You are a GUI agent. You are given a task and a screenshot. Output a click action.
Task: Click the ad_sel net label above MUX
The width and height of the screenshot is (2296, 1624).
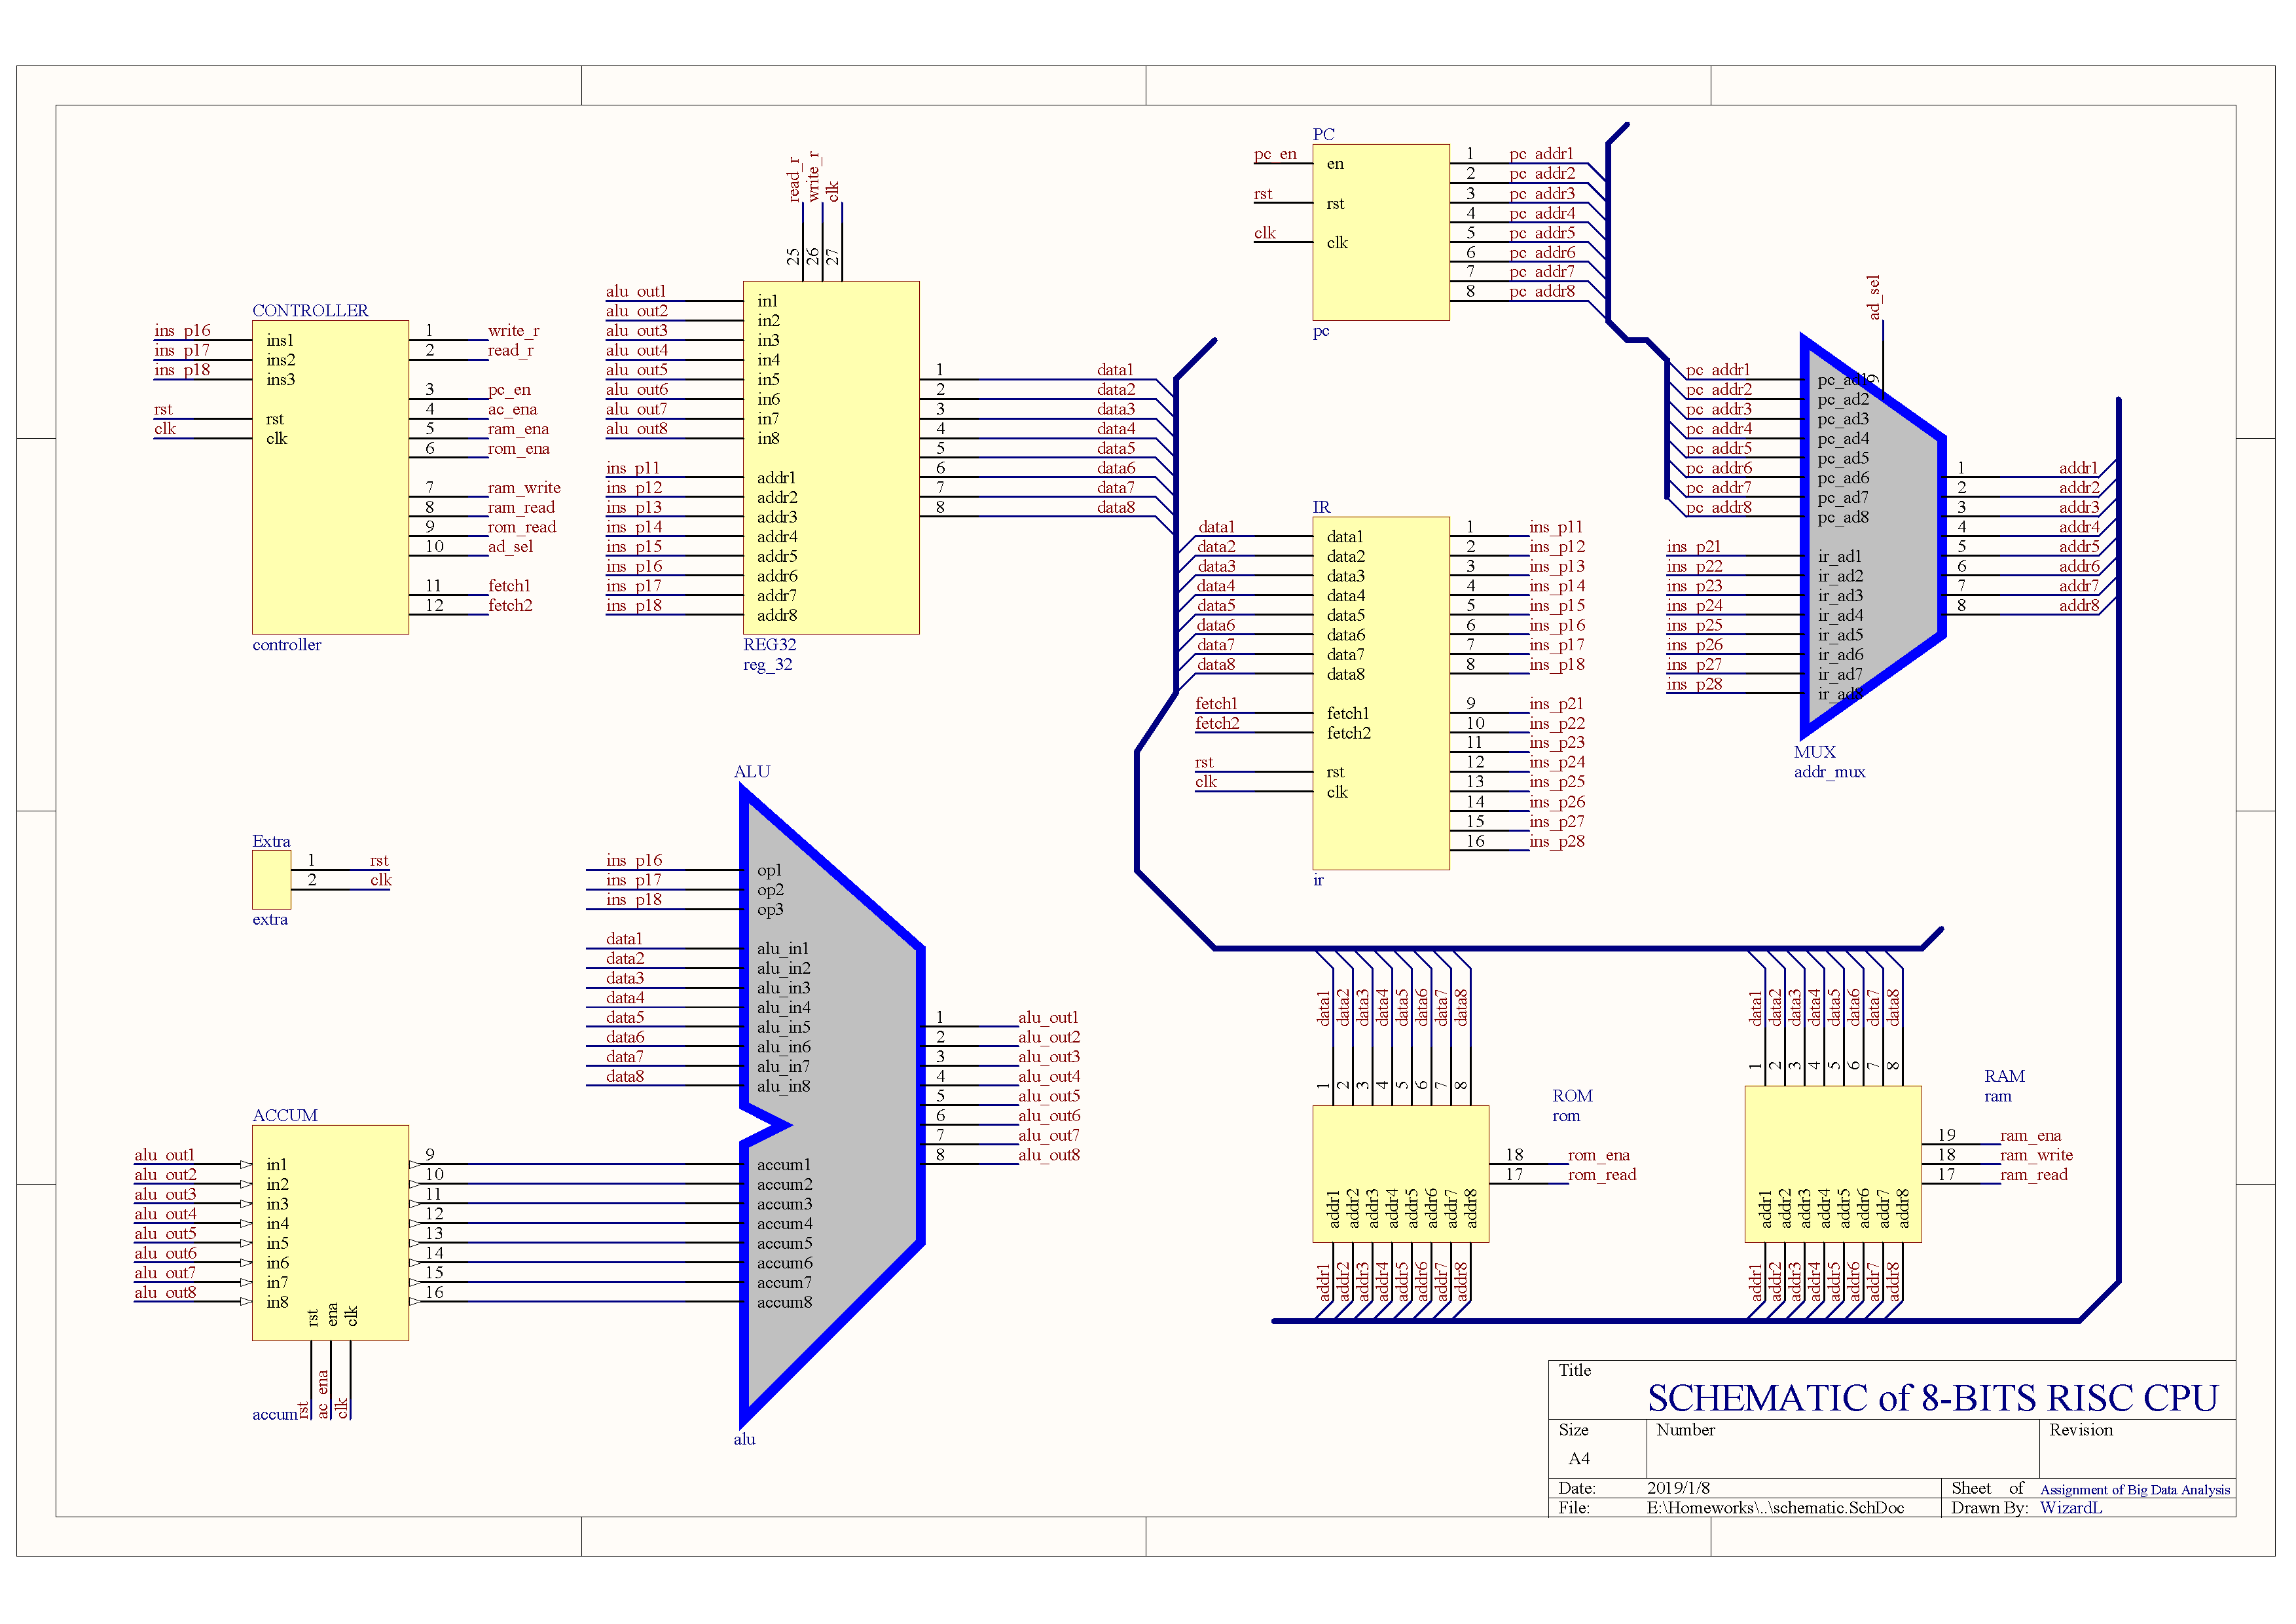pos(1874,298)
